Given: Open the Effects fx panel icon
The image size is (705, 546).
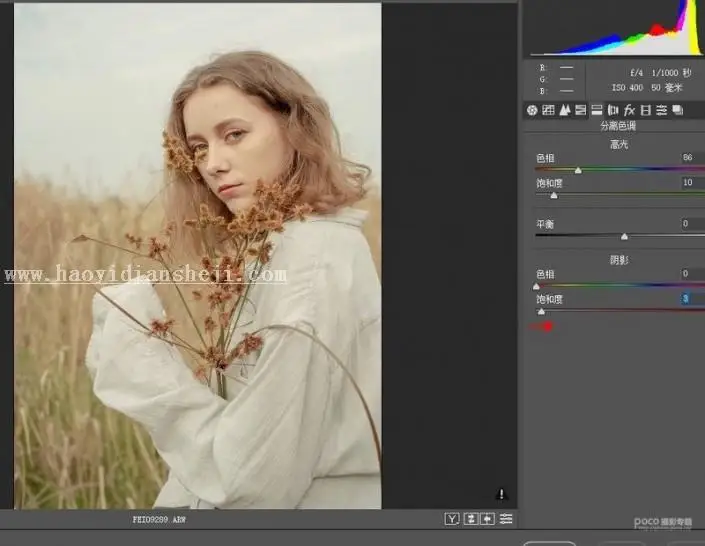Looking at the screenshot, I should [629, 110].
